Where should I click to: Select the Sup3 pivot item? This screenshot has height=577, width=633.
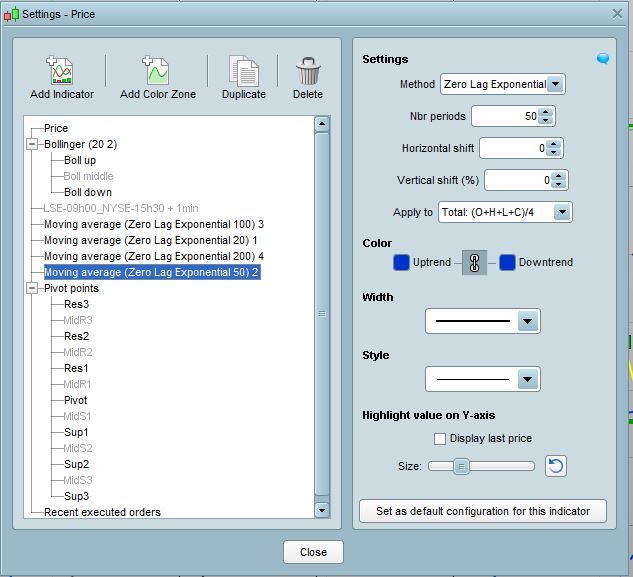pos(76,496)
